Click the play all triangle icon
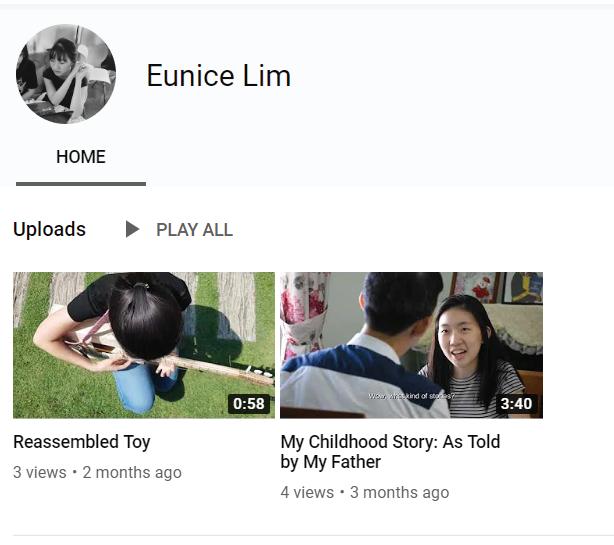 click(x=132, y=229)
